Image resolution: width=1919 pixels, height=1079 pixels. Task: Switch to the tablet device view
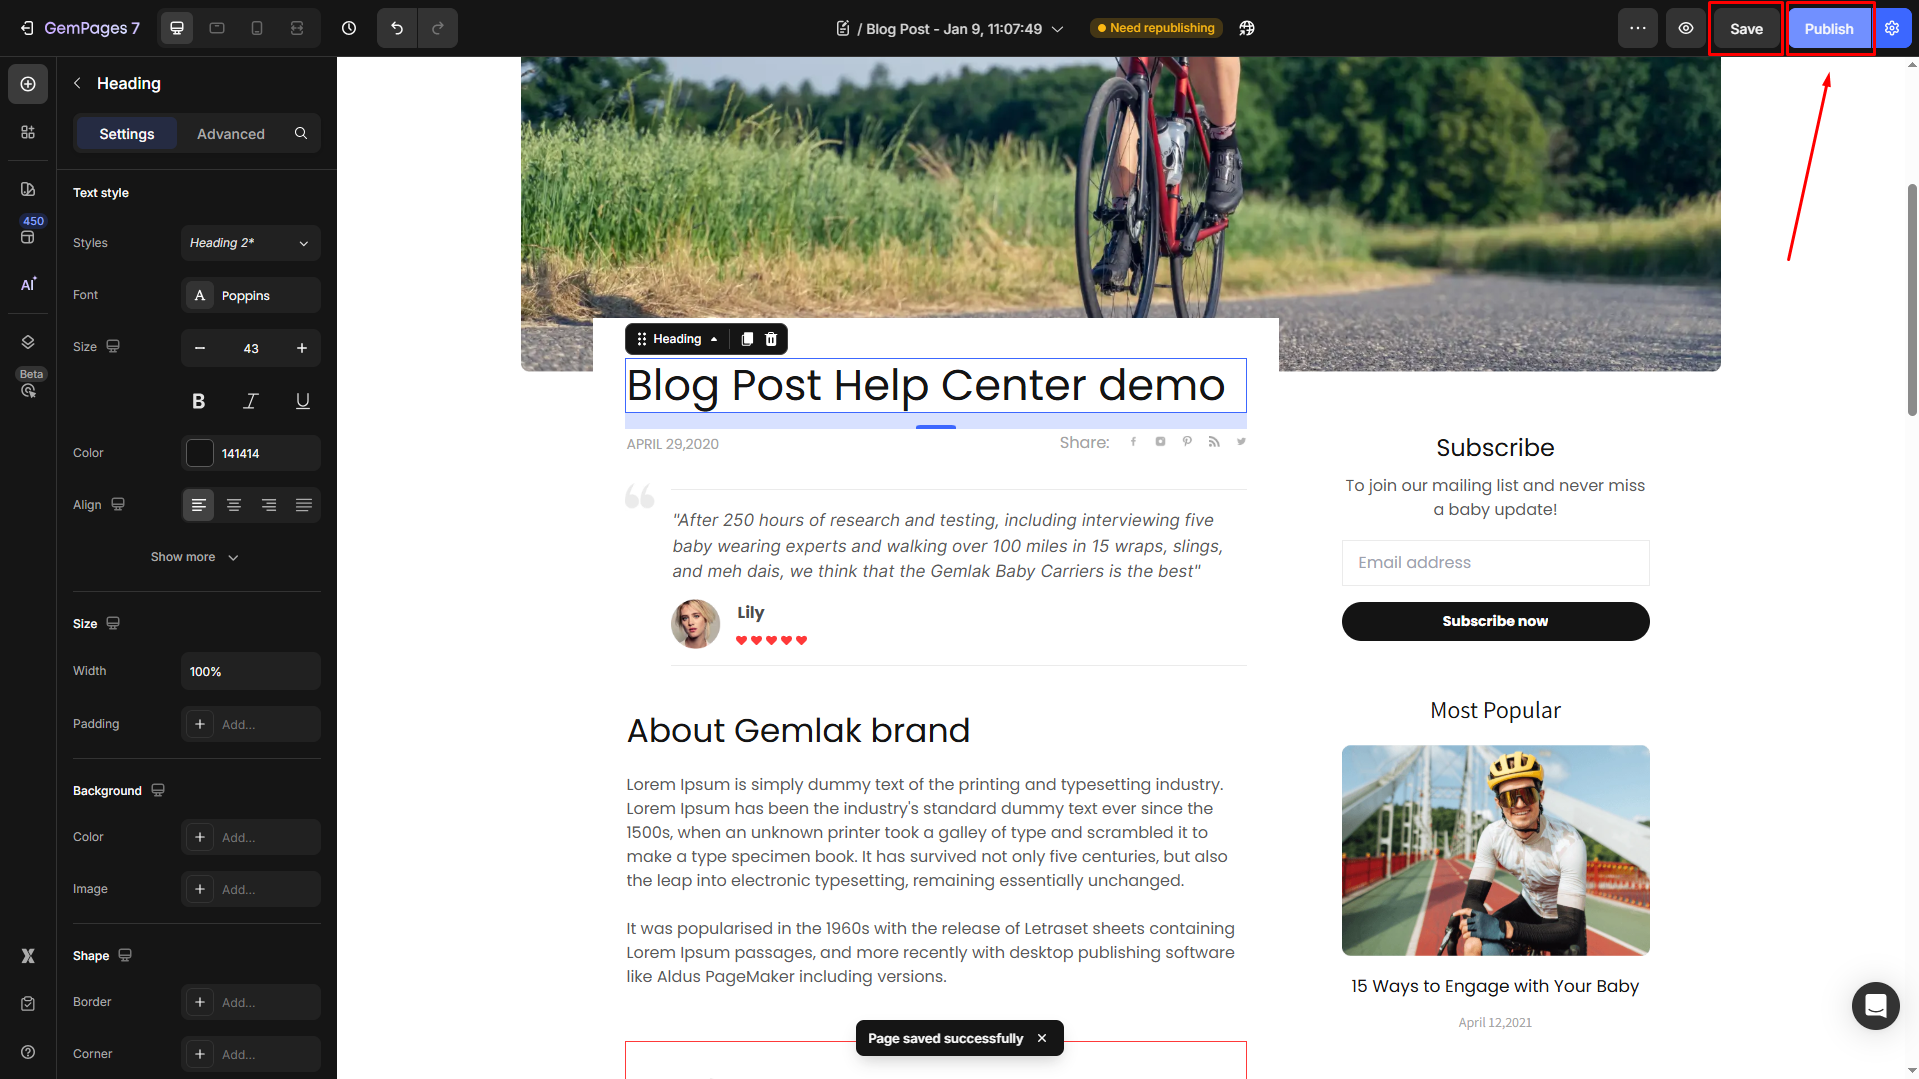(x=217, y=28)
